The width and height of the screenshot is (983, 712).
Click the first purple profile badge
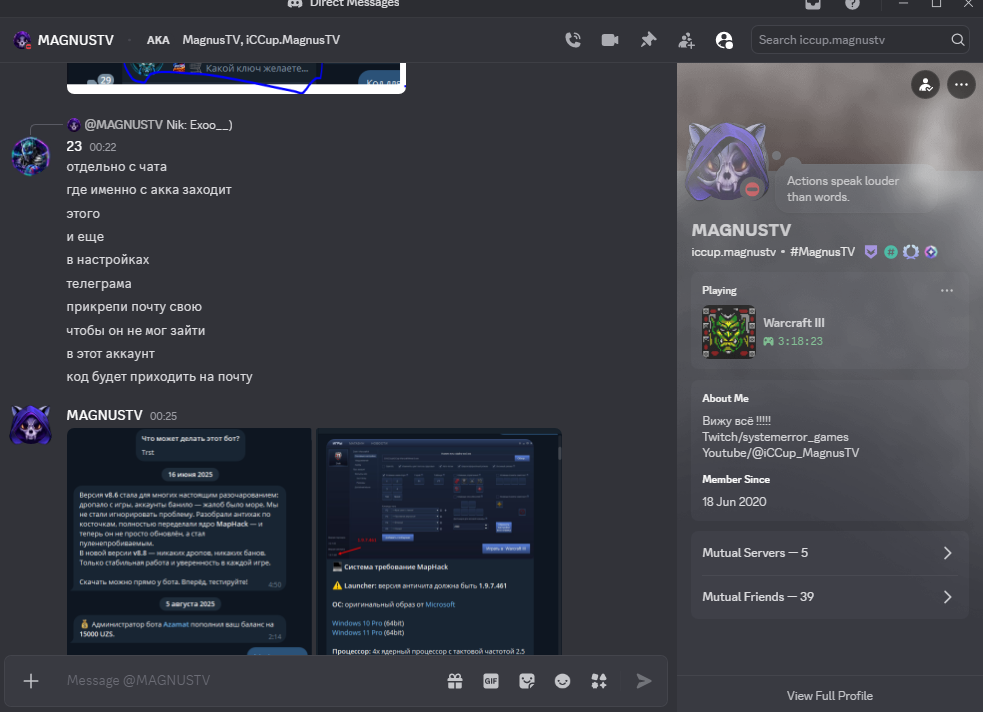click(x=871, y=252)
